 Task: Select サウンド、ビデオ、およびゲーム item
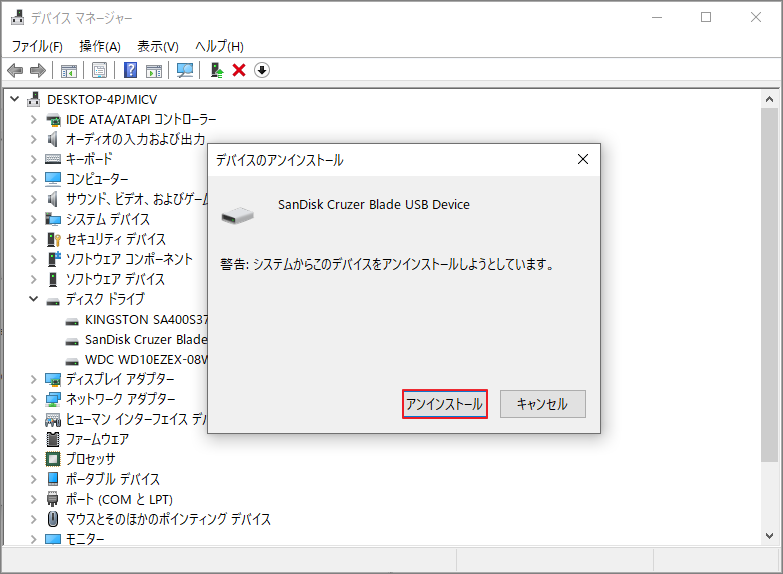tap(136, 199)
